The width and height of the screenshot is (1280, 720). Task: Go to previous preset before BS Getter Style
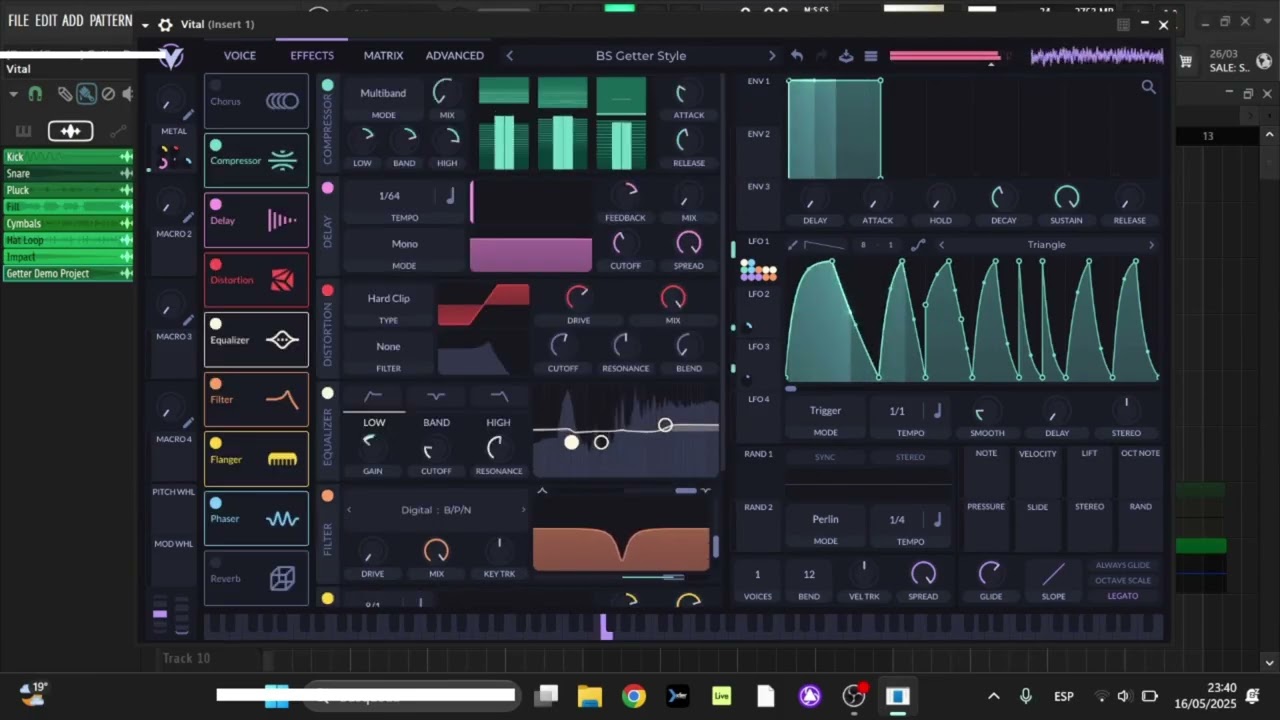pyautogui.click(x=509, y=56)
